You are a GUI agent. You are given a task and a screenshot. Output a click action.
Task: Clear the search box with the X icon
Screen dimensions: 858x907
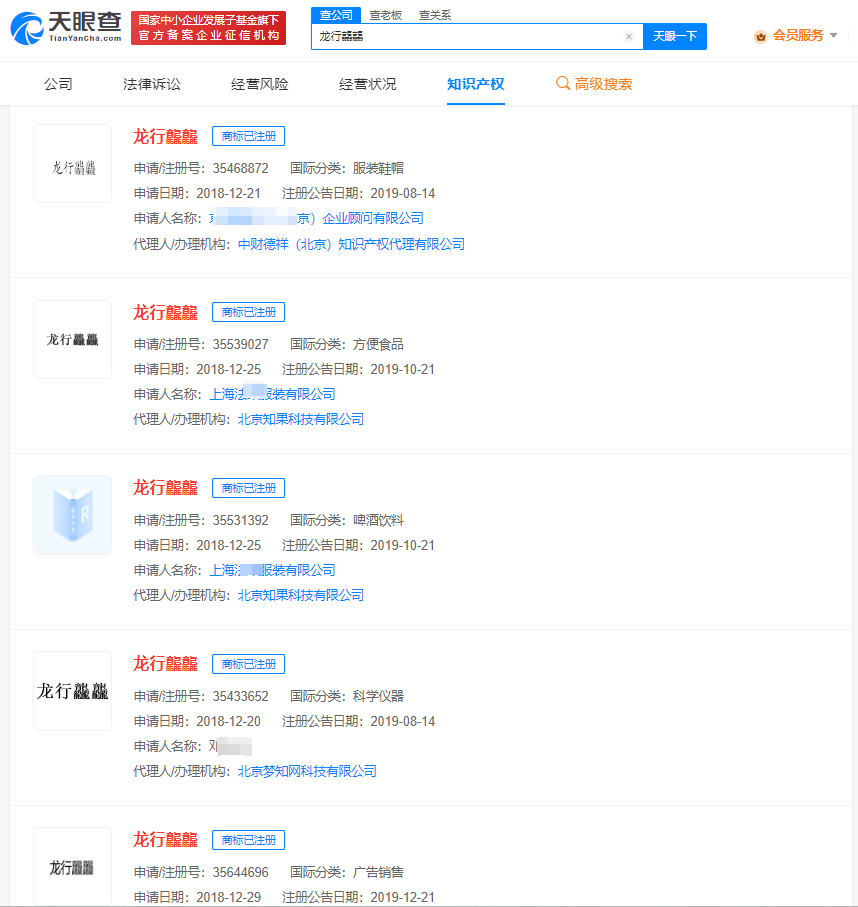coord(629,36)
